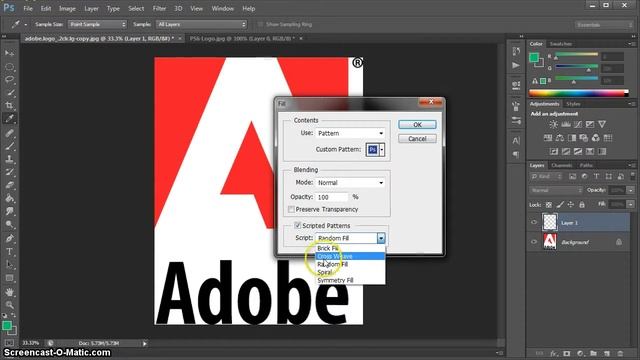This screenshot has width=640, height=360.
Task: Click the foreground color swatch in toolbox
Action: [x=6, y=326]
